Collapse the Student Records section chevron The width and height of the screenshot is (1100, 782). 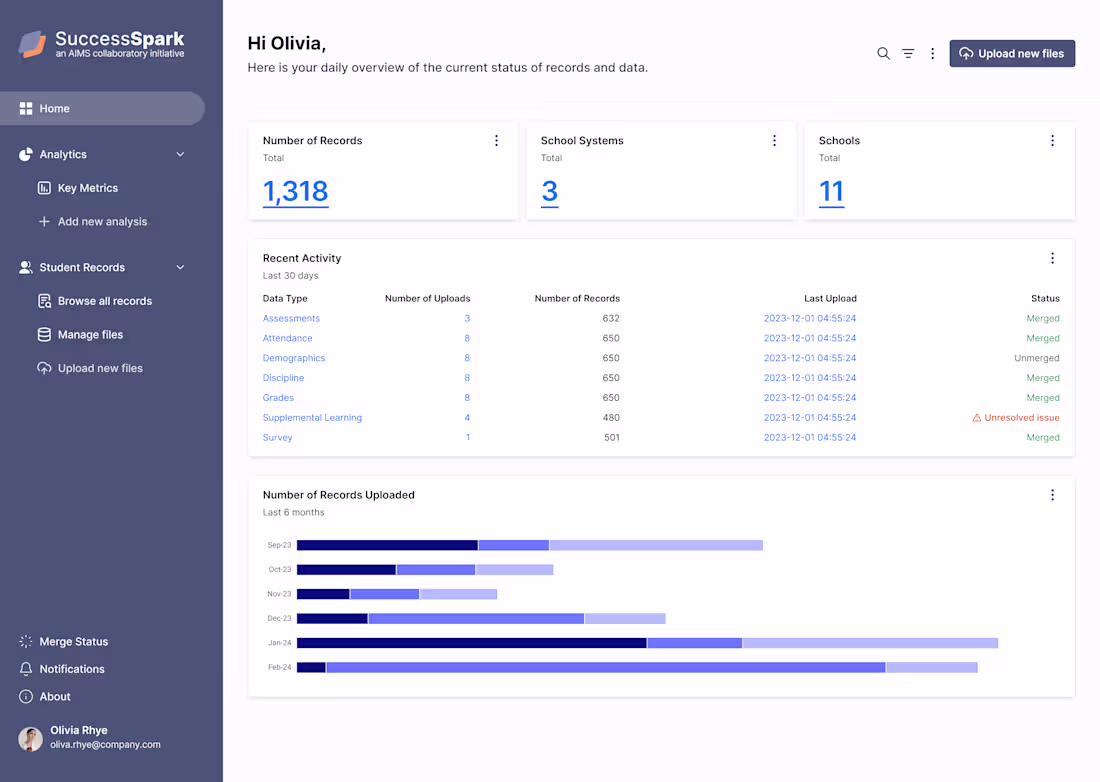180,268
